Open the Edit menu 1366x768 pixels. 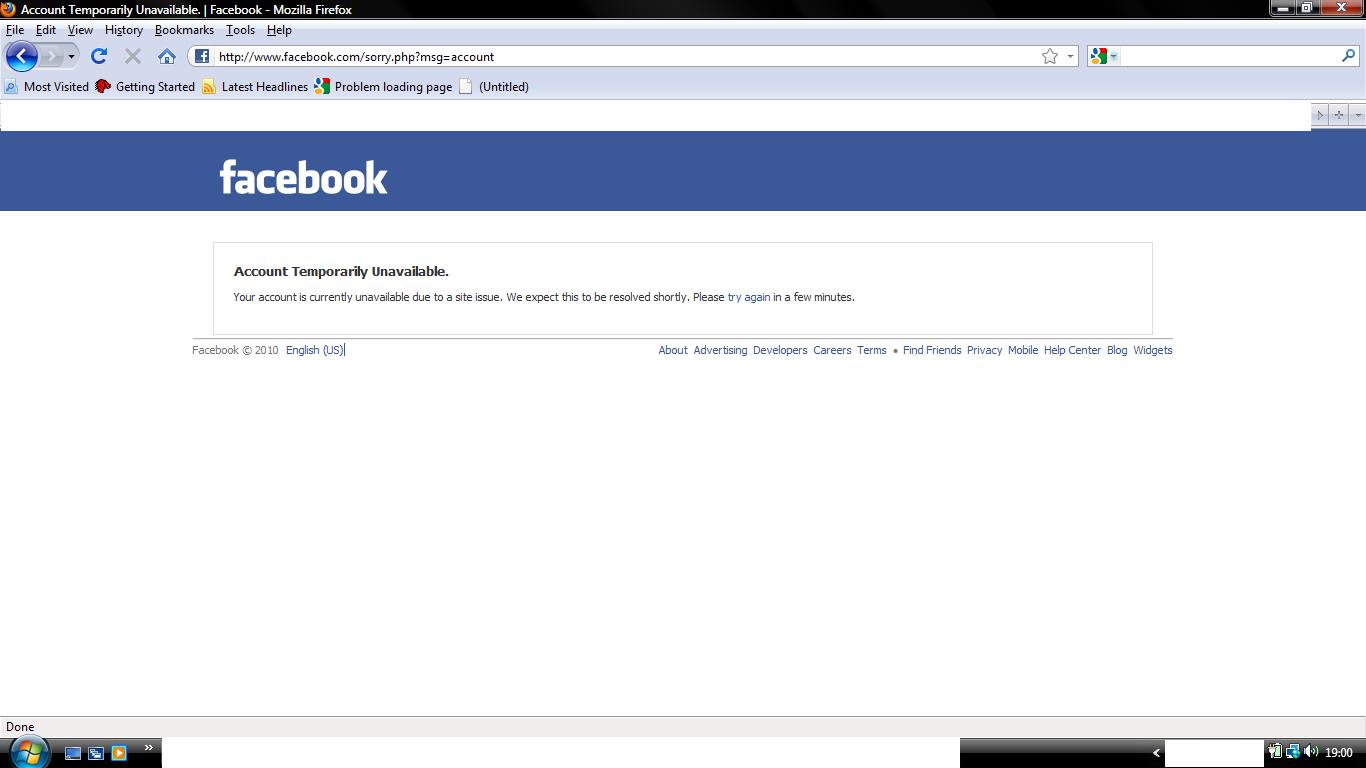pyautogui.click(x=46, y=30)
